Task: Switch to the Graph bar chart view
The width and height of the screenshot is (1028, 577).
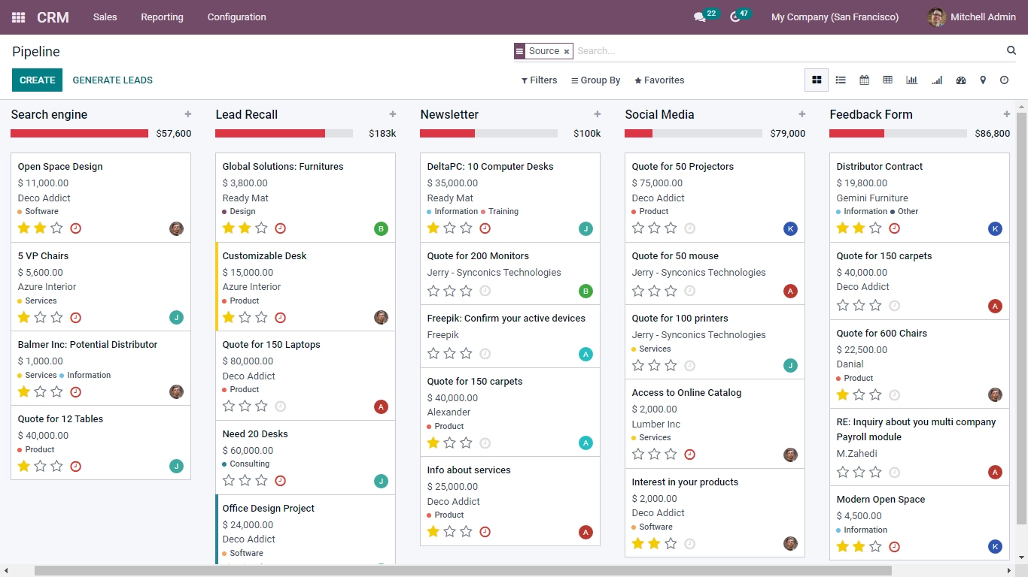Action: (911, 80)
